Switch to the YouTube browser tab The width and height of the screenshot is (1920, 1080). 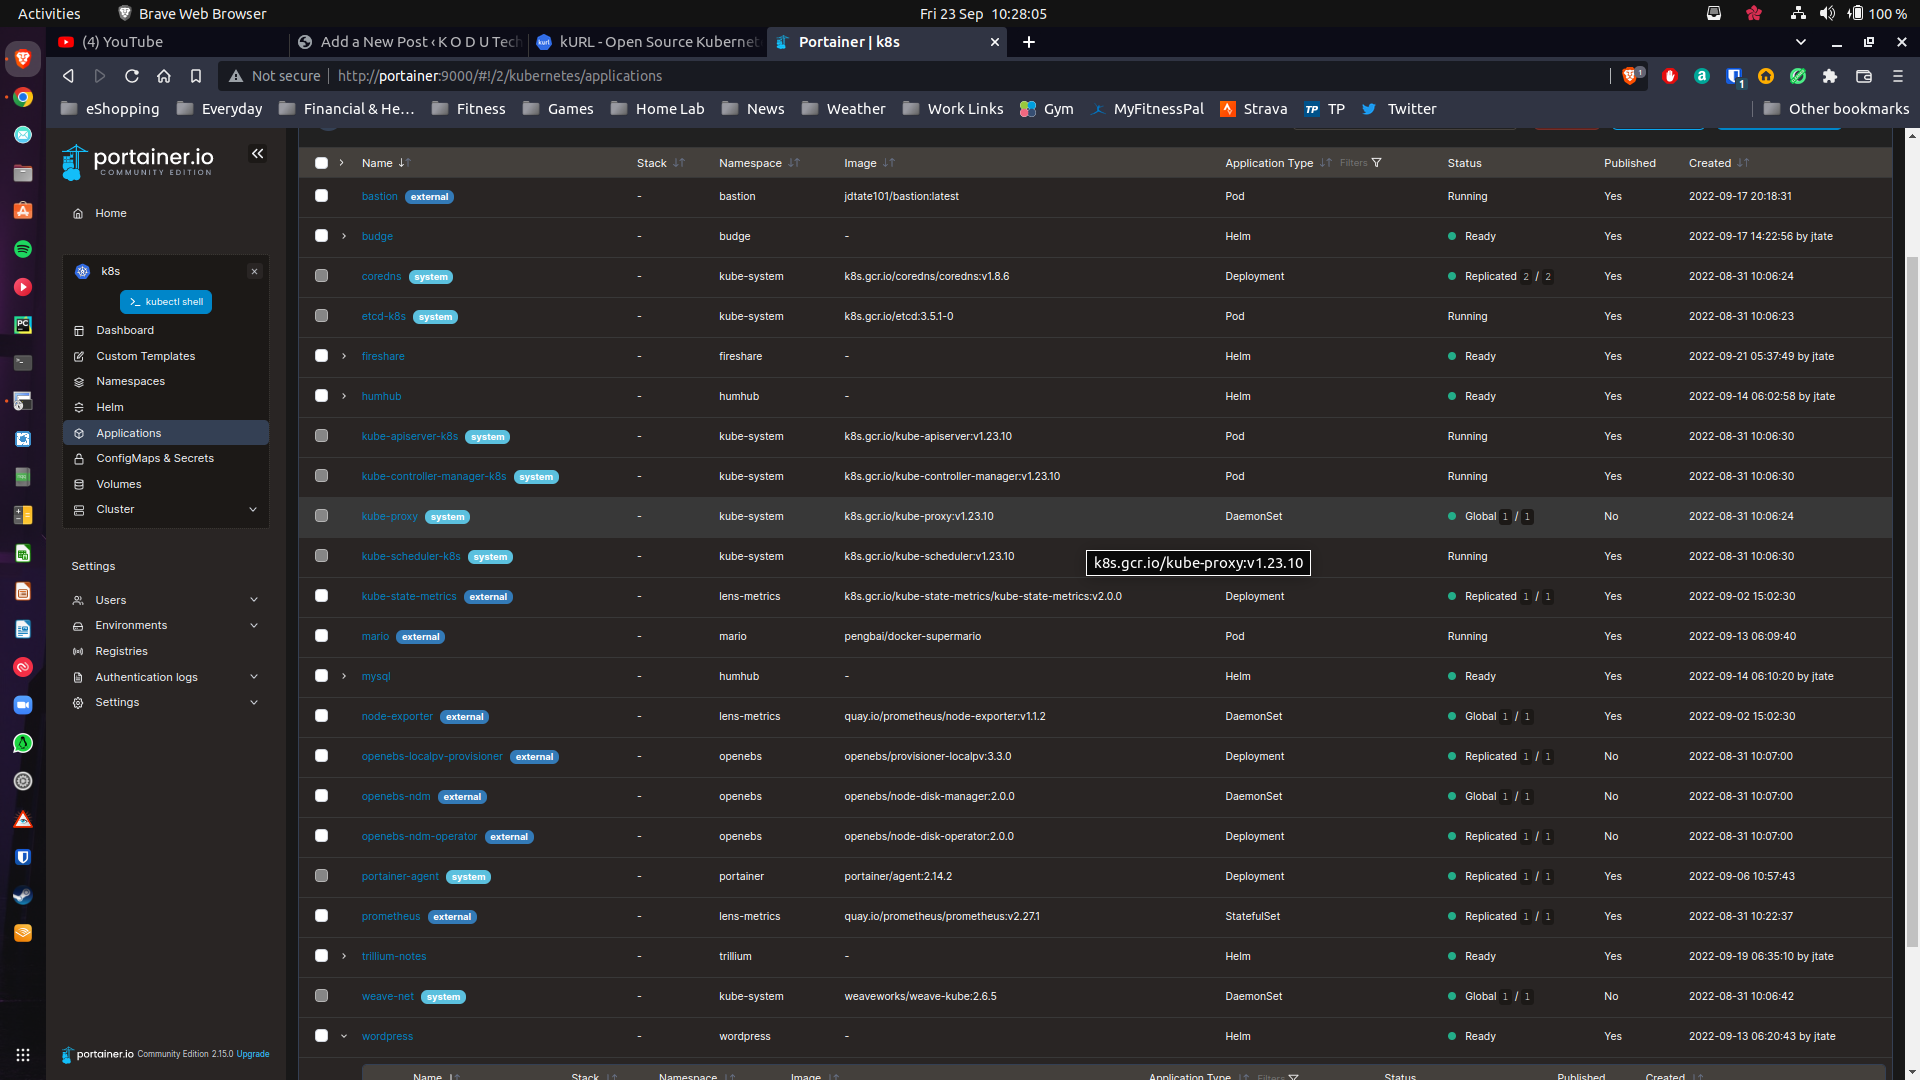pyautogui.click(x=170, y=42)
